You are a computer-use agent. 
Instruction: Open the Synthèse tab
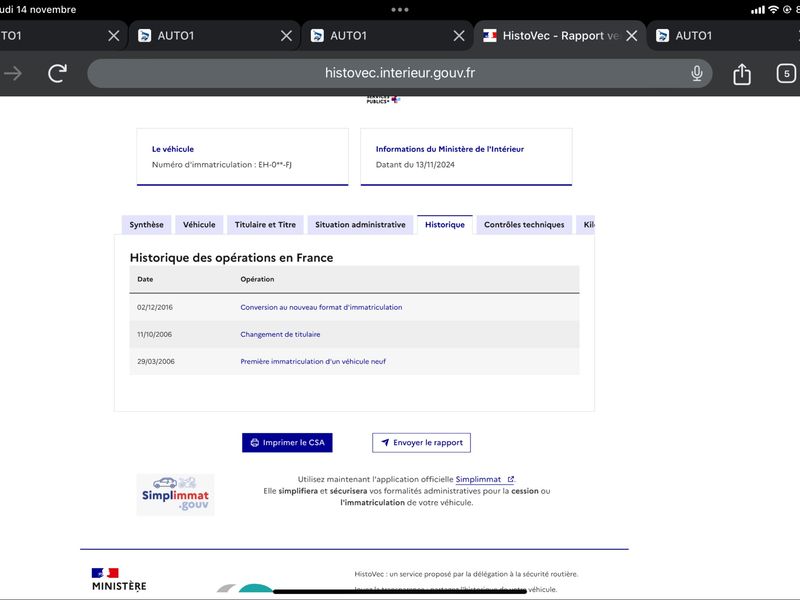click(146, 224)
